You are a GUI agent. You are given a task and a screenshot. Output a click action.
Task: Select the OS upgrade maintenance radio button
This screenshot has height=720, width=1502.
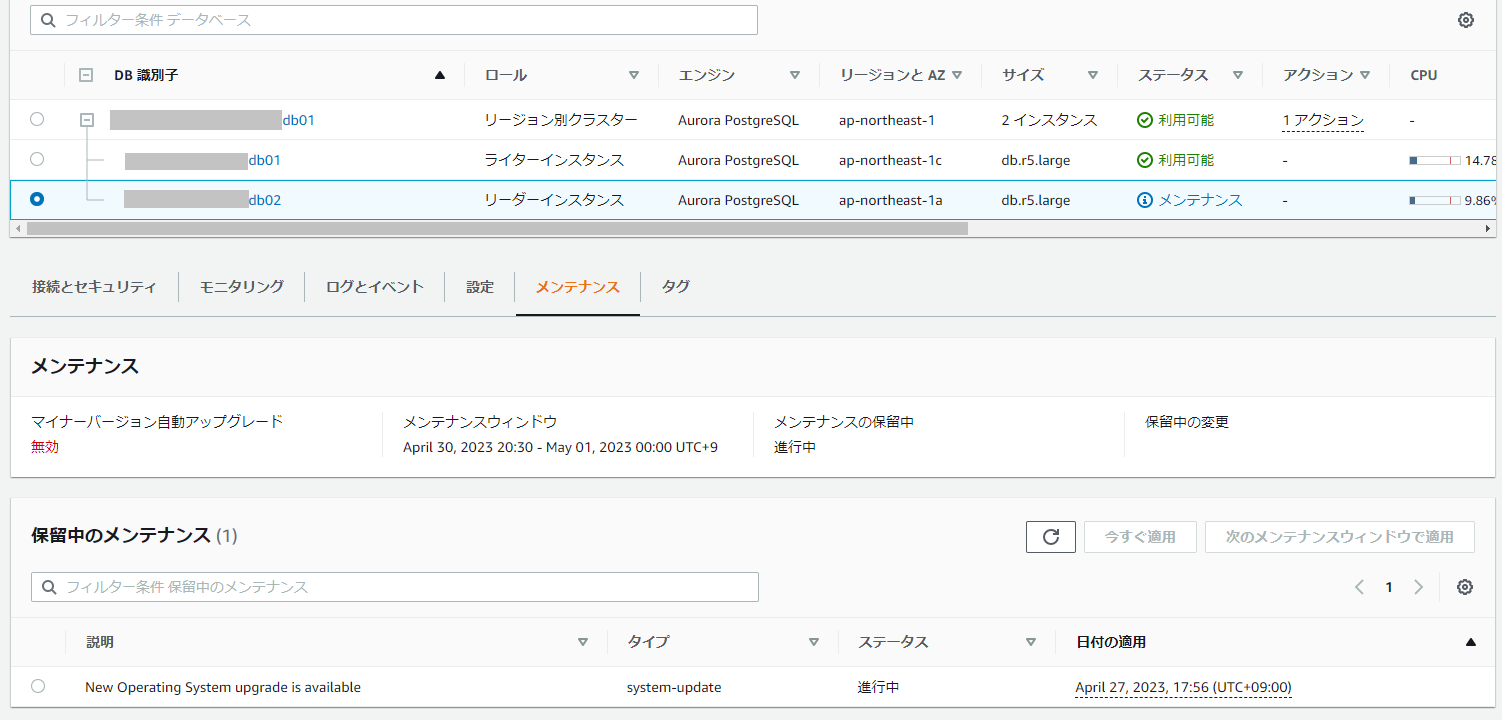(38, 686)
